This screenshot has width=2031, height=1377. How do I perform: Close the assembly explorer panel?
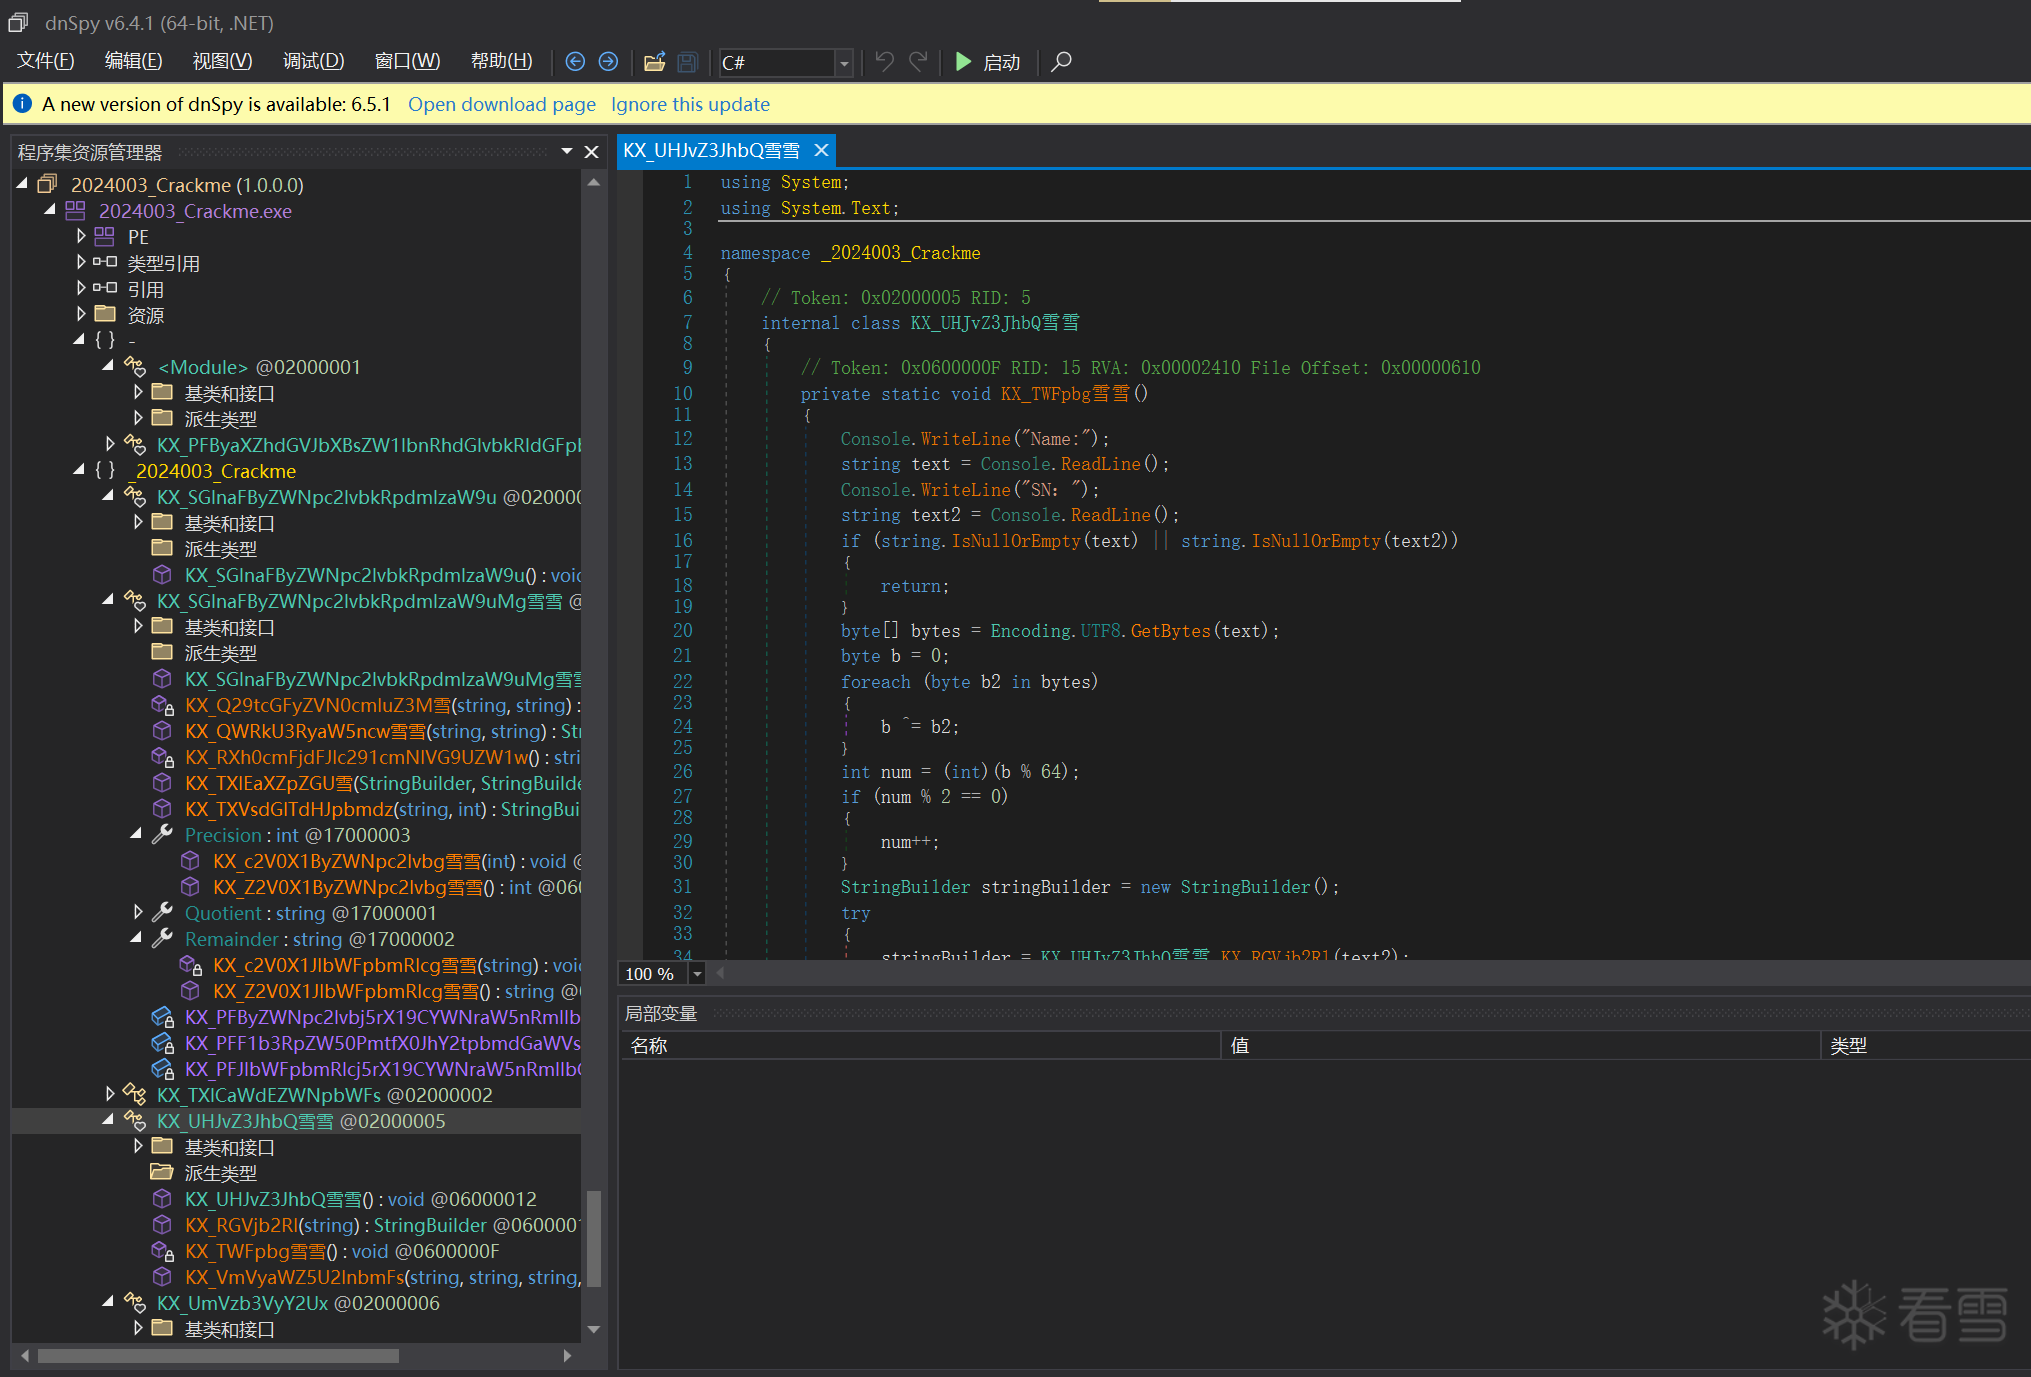(591, 152)
